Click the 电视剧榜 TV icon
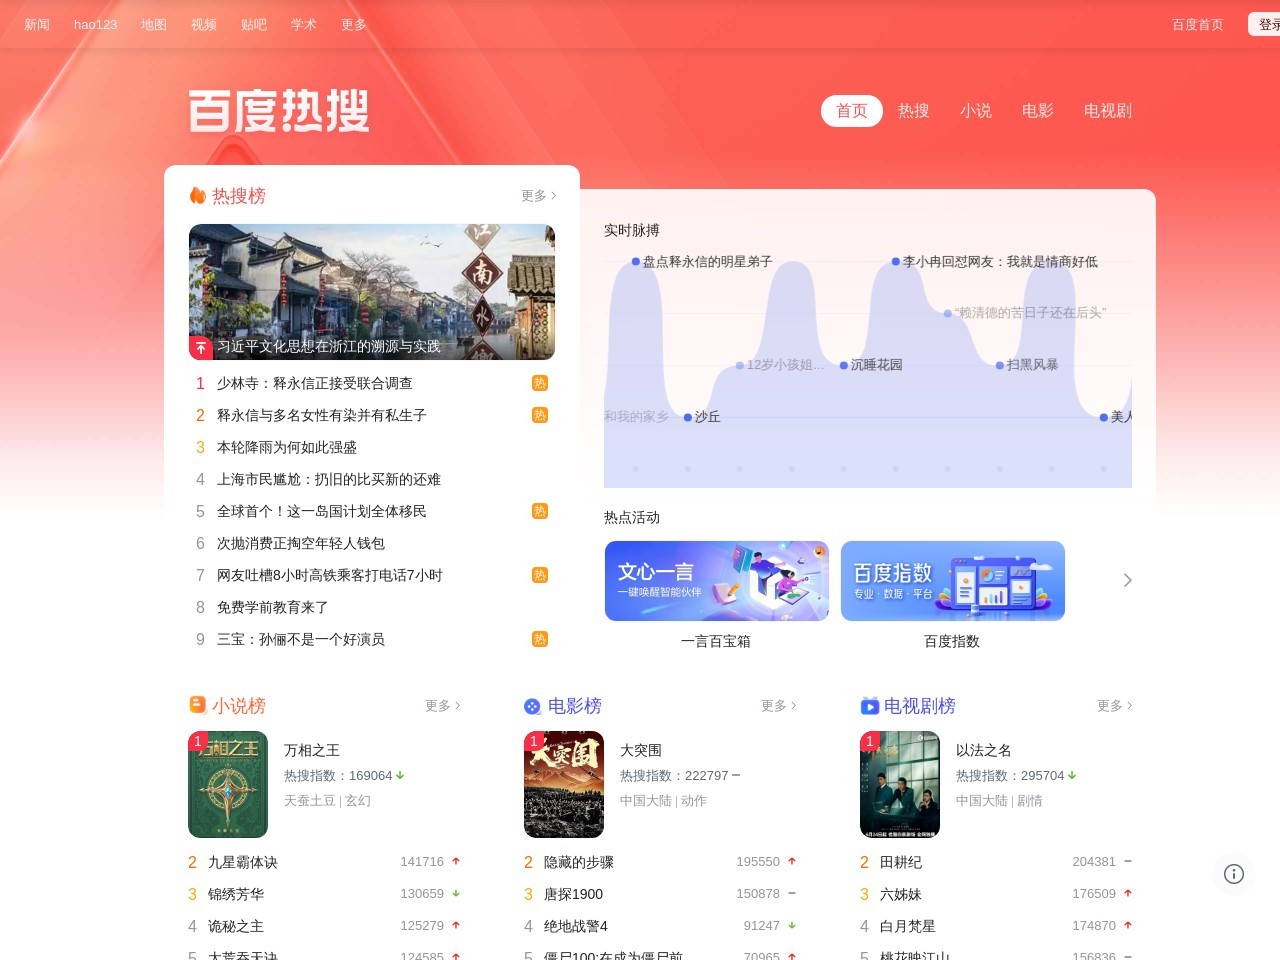The width and height of the screenshot is (1280, 960). point(870,706)
